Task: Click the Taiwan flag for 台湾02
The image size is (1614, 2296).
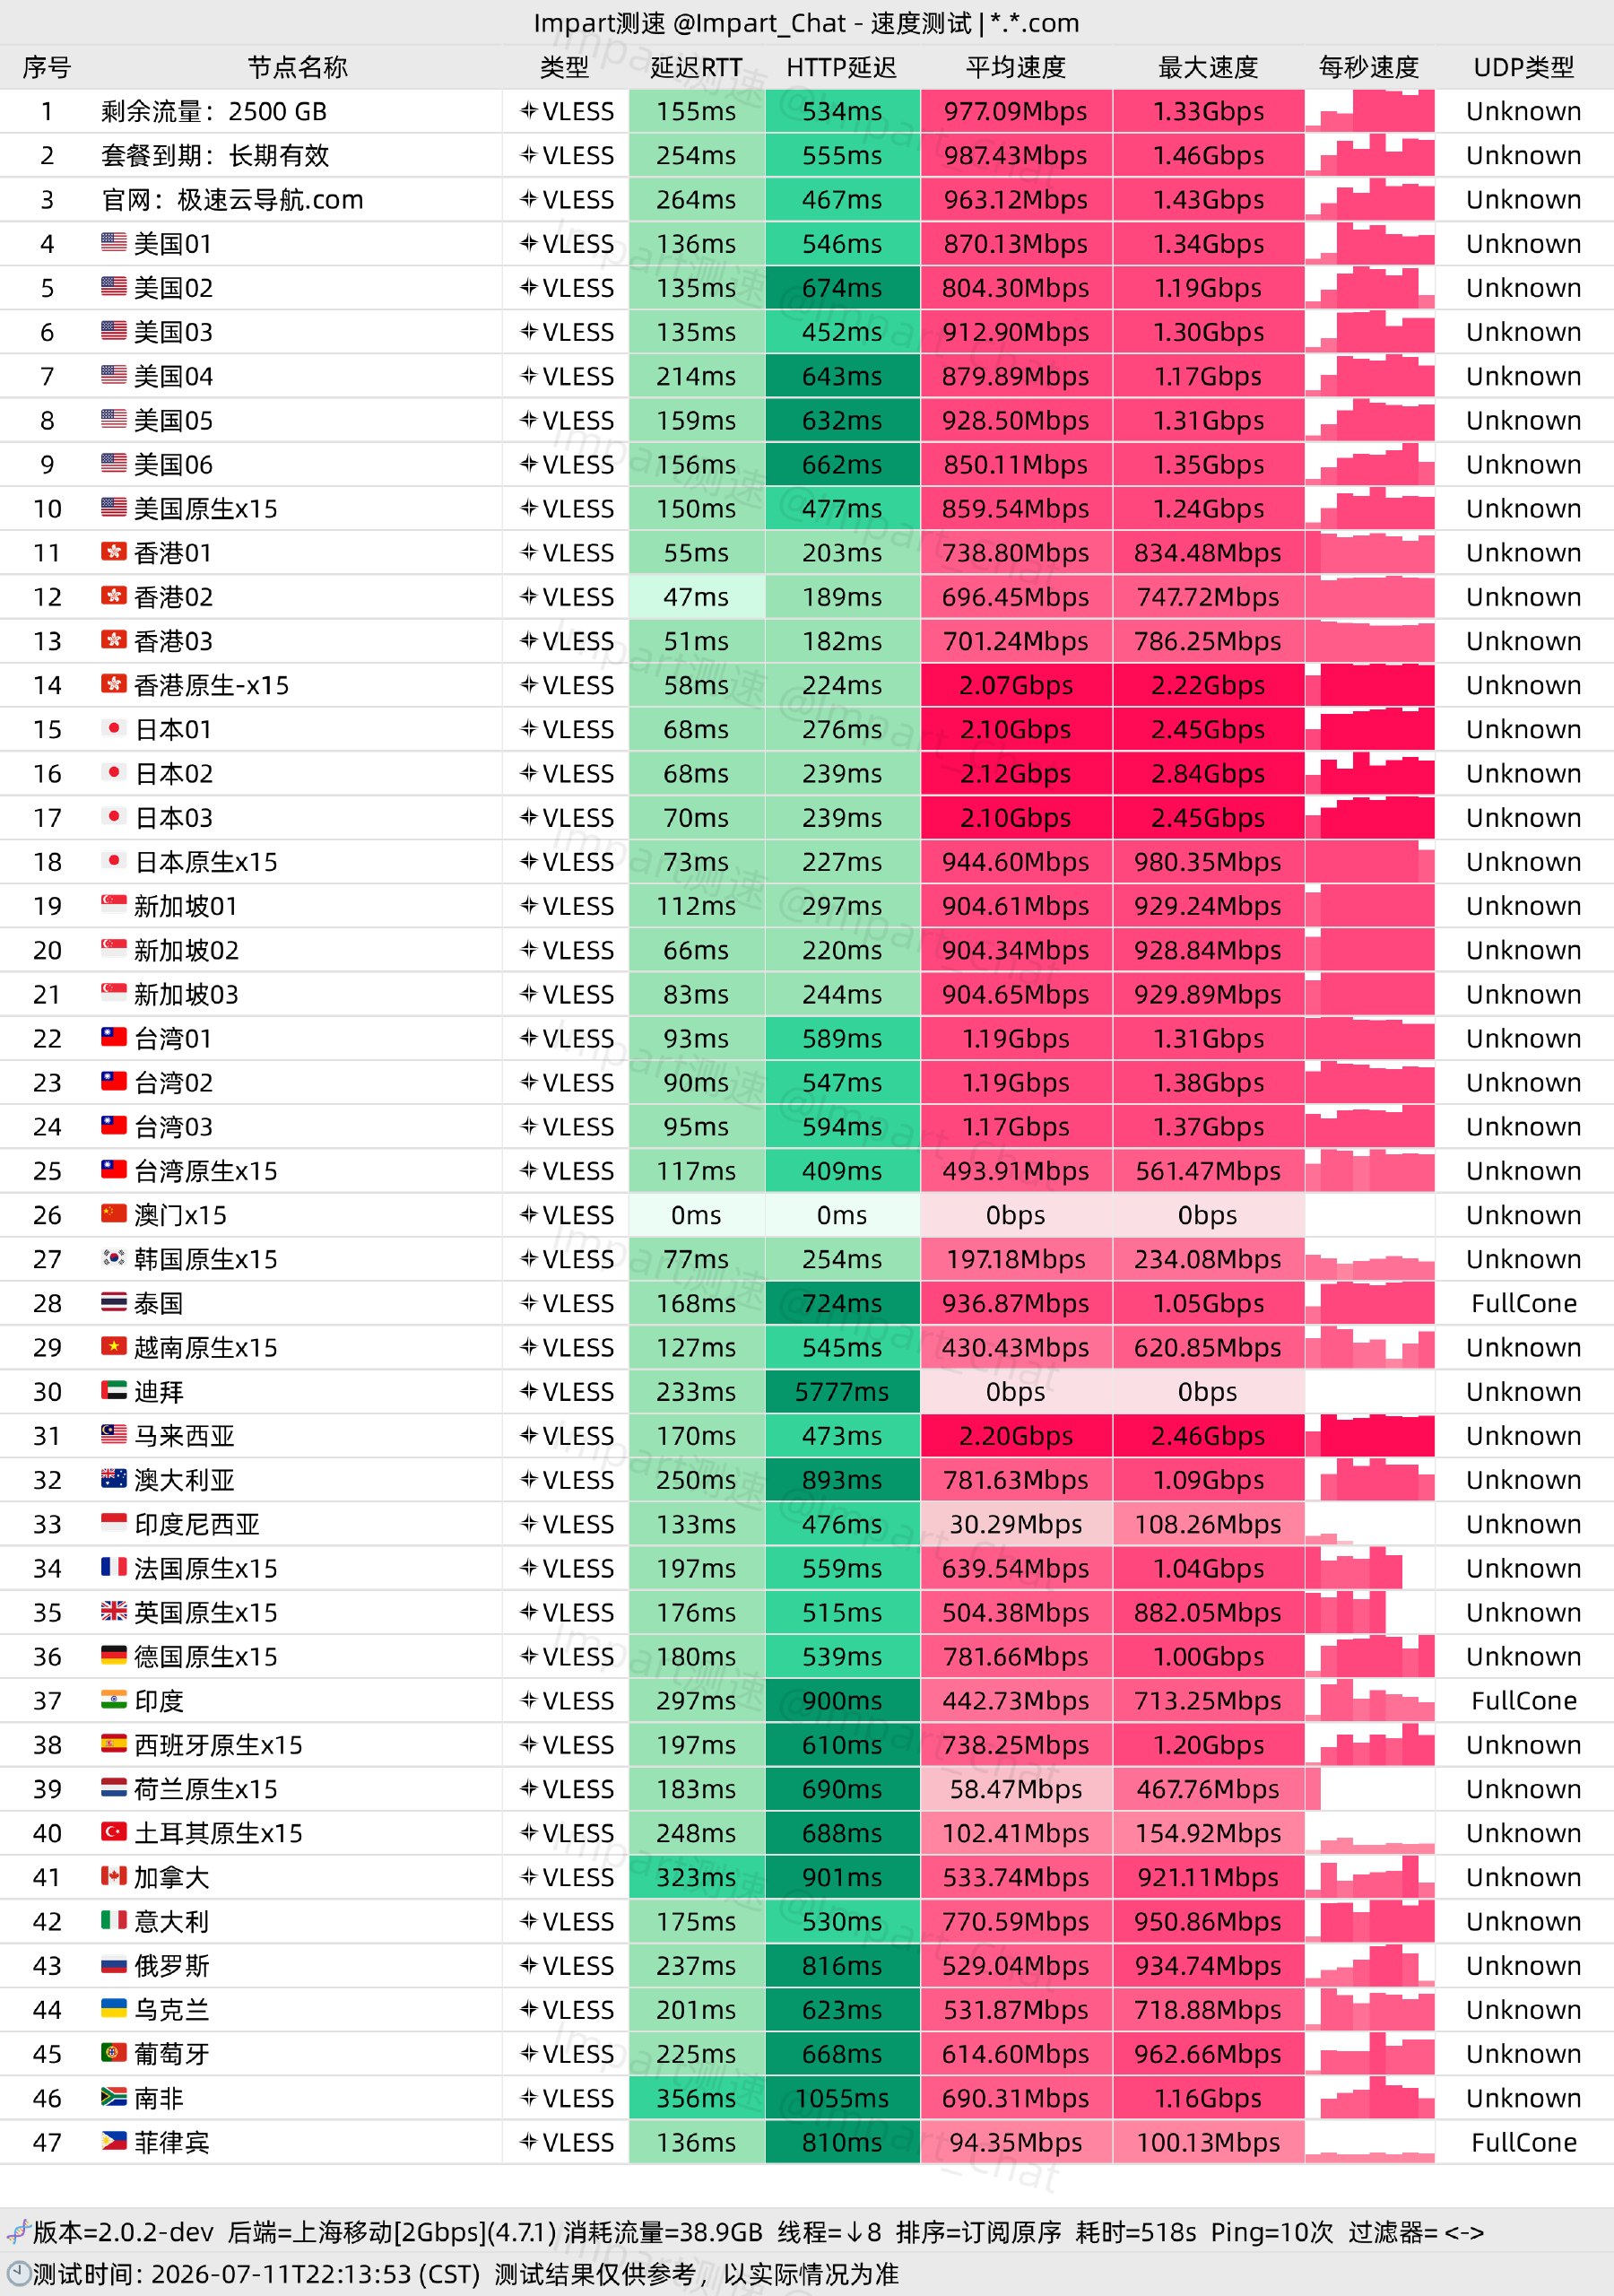Action: point(114,1081)
